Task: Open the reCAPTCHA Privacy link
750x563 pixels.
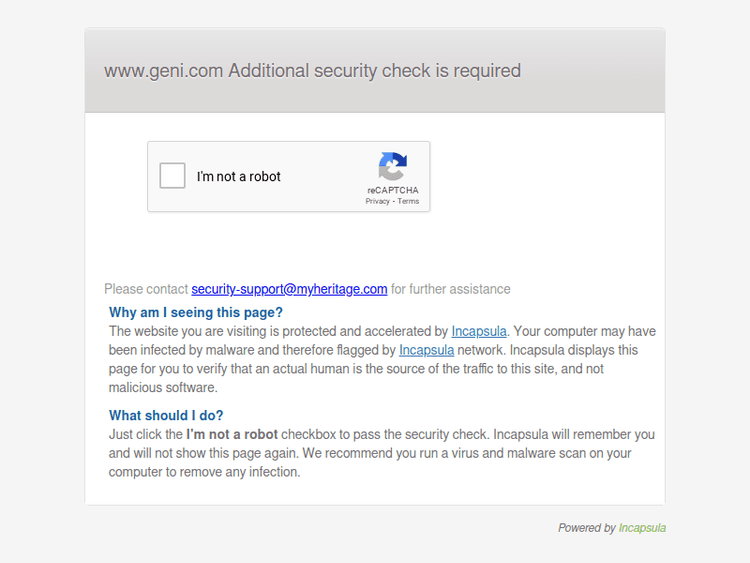Action: click(377, 201)
